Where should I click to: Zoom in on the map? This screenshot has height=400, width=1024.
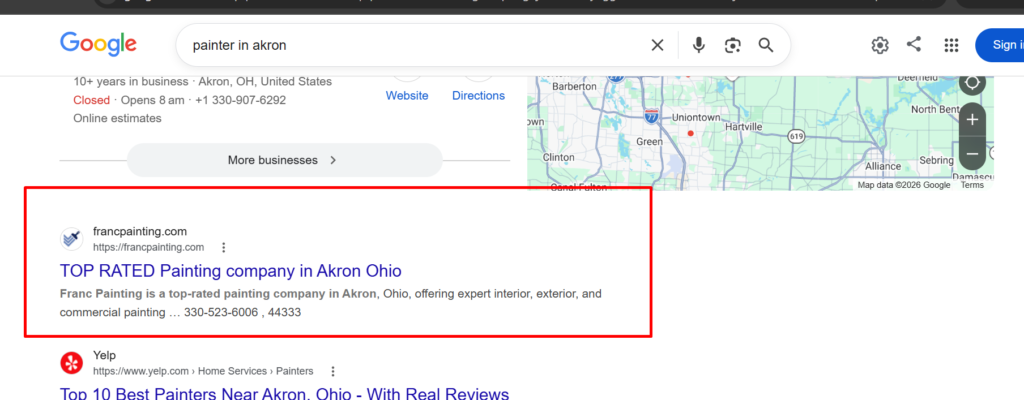[x=972, y=120]
